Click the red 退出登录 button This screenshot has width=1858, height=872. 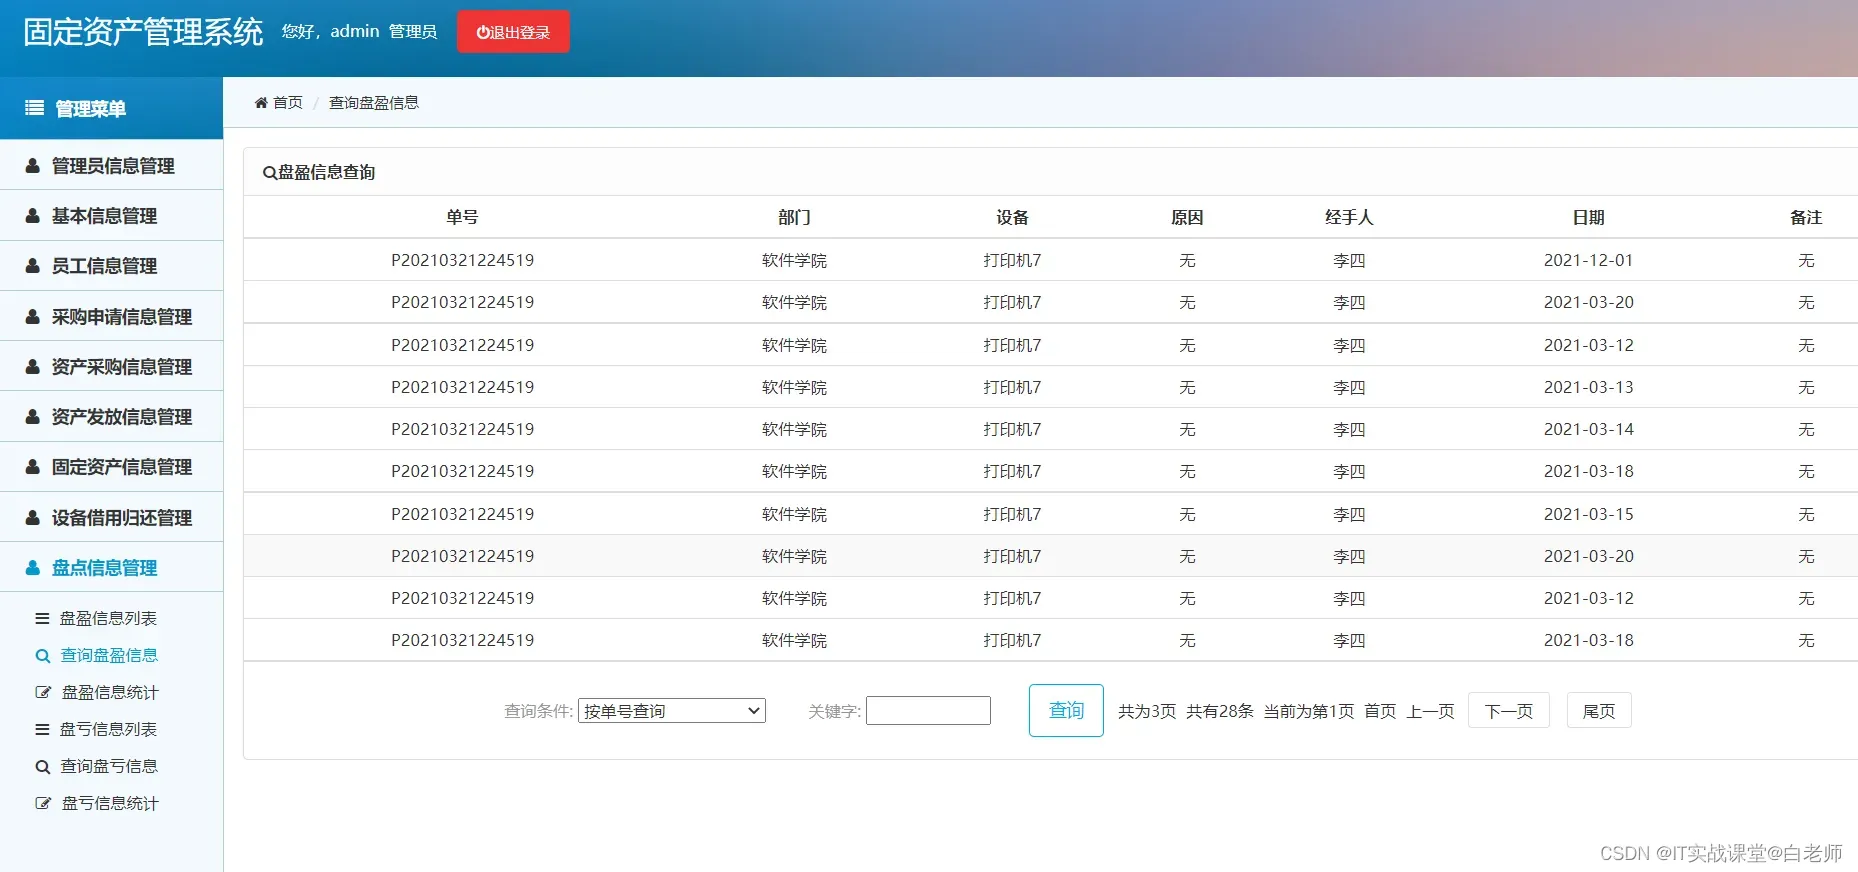coord(513,32)
